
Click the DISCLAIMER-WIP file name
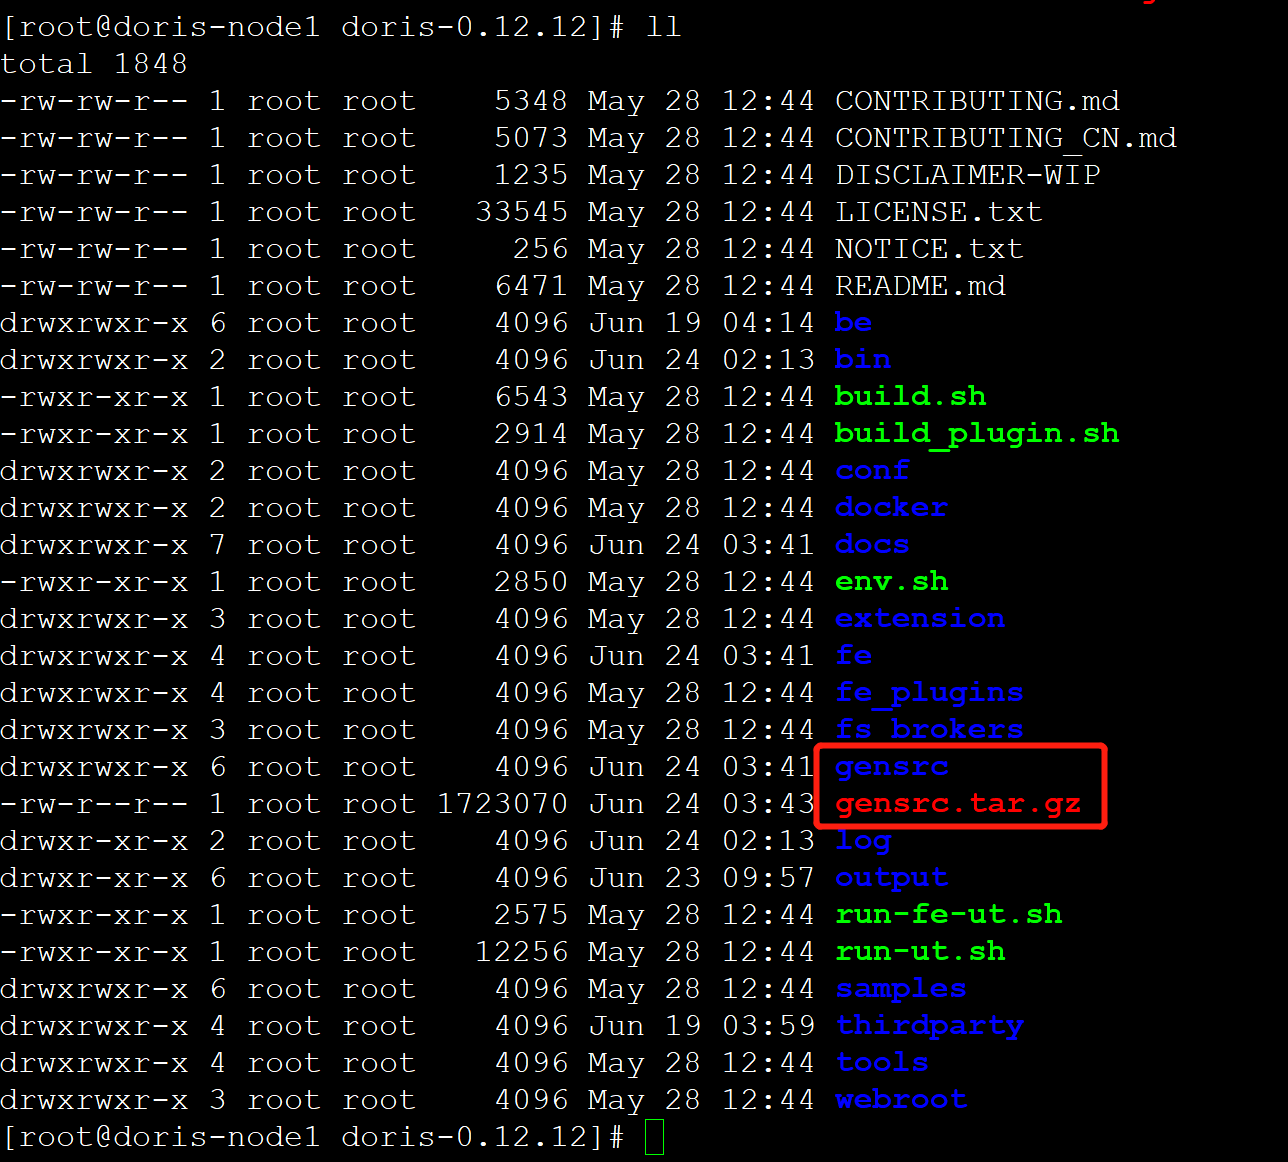[968, 175]
